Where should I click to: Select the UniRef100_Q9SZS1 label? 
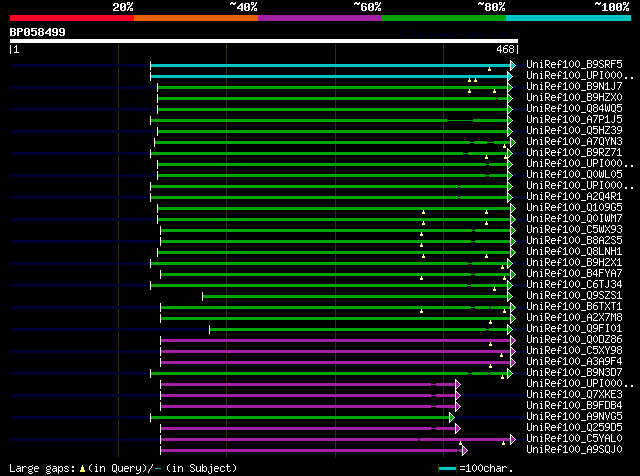(x=574, y=296)
